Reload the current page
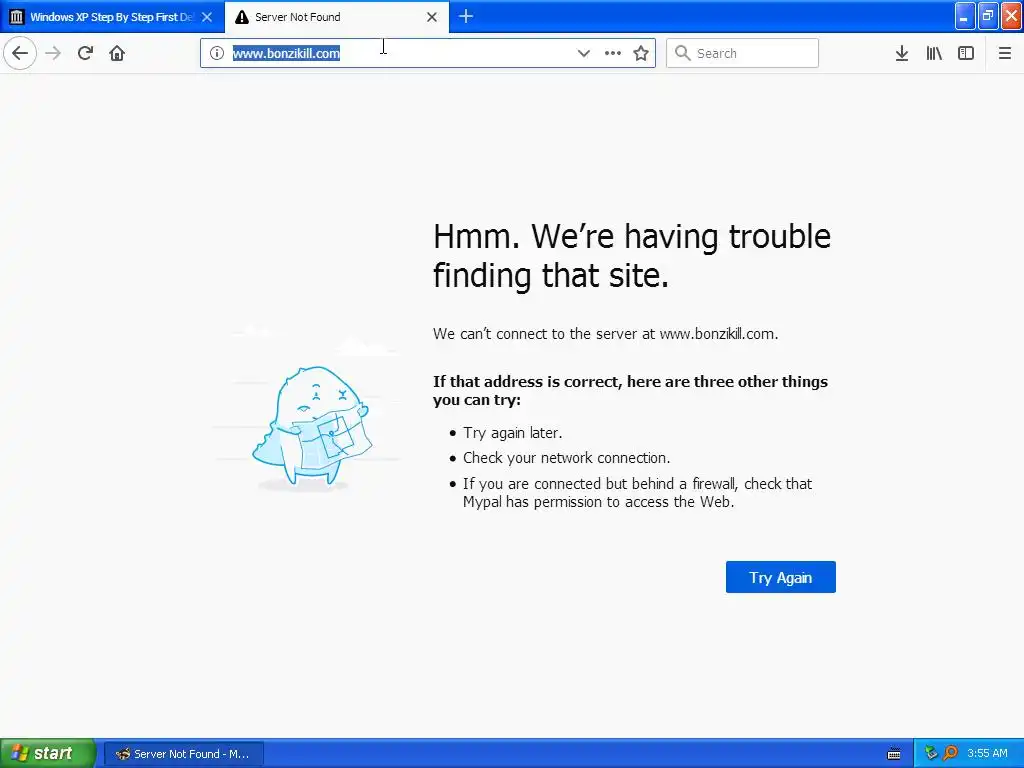Viewport: 1024px width, 768px height. 85,53
